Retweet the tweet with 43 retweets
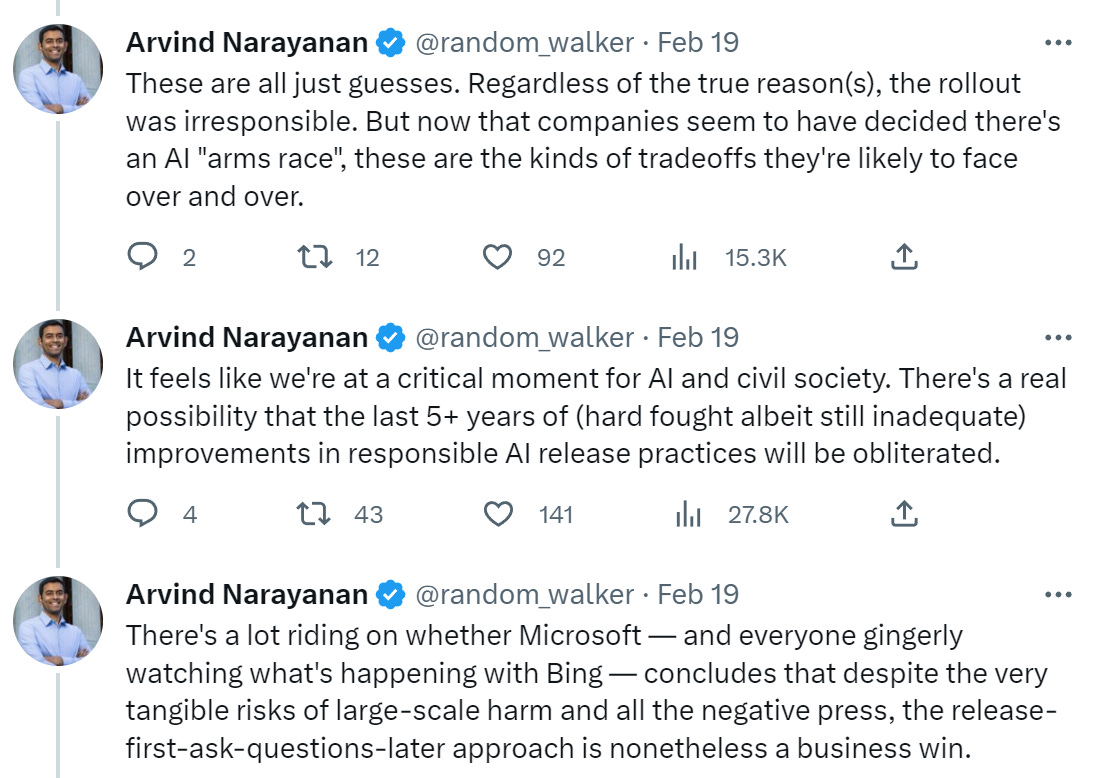The width and height of the screenshot is (1099, 778). tap(317, 514)
